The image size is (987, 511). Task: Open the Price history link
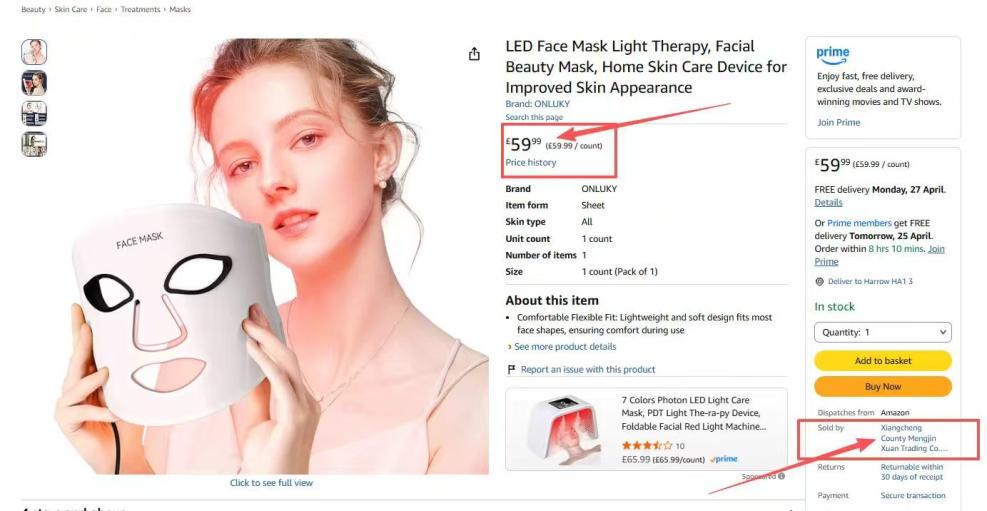(x=531, y=162)
